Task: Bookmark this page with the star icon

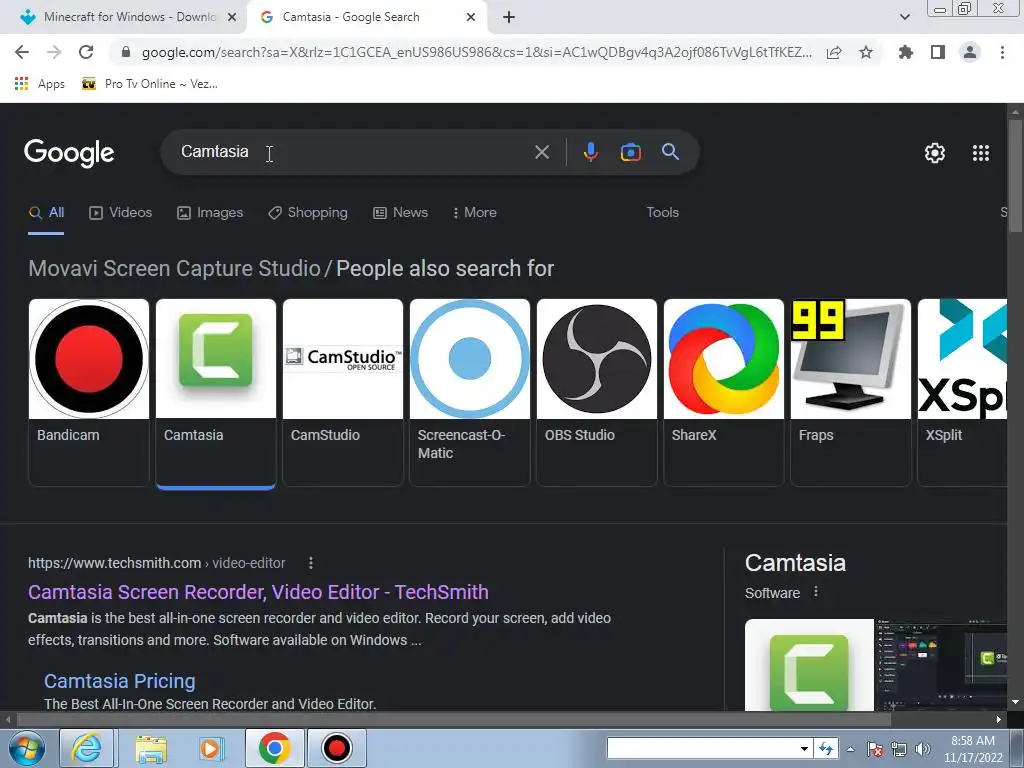Action: 866,52
